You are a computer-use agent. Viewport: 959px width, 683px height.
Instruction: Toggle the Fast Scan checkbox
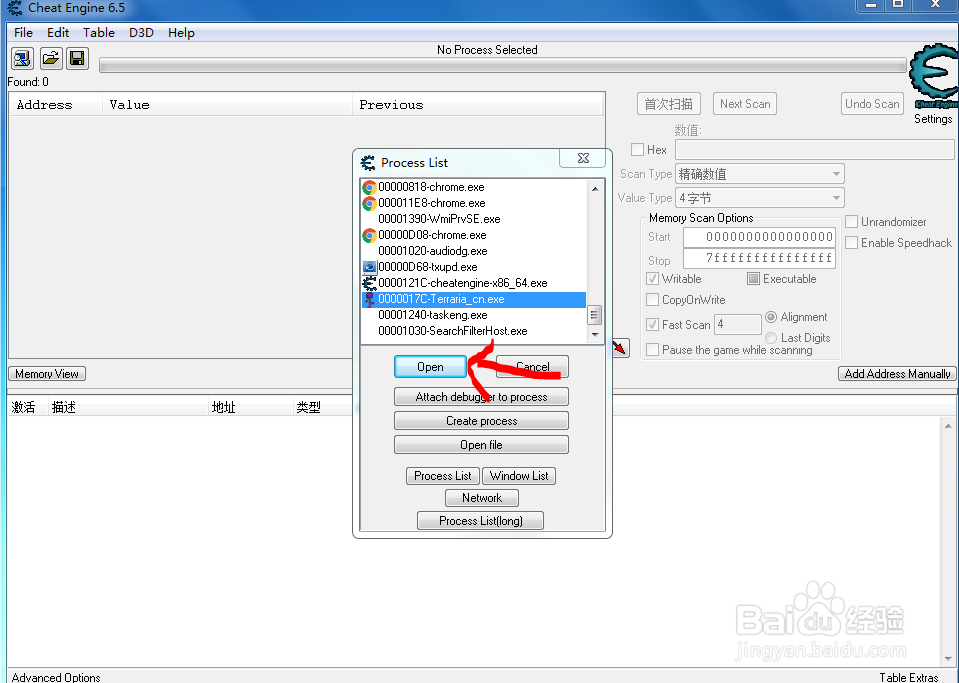pyautogui.click(x=653, y=325)
